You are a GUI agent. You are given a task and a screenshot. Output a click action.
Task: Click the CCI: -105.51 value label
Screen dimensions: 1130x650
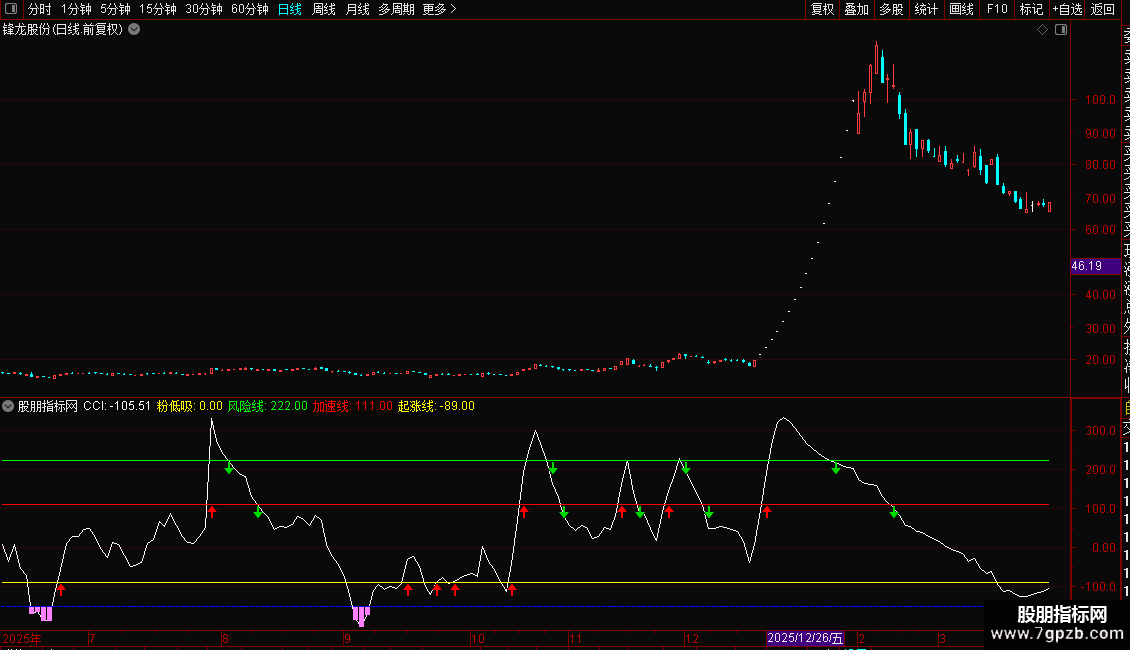click(117, 406)
